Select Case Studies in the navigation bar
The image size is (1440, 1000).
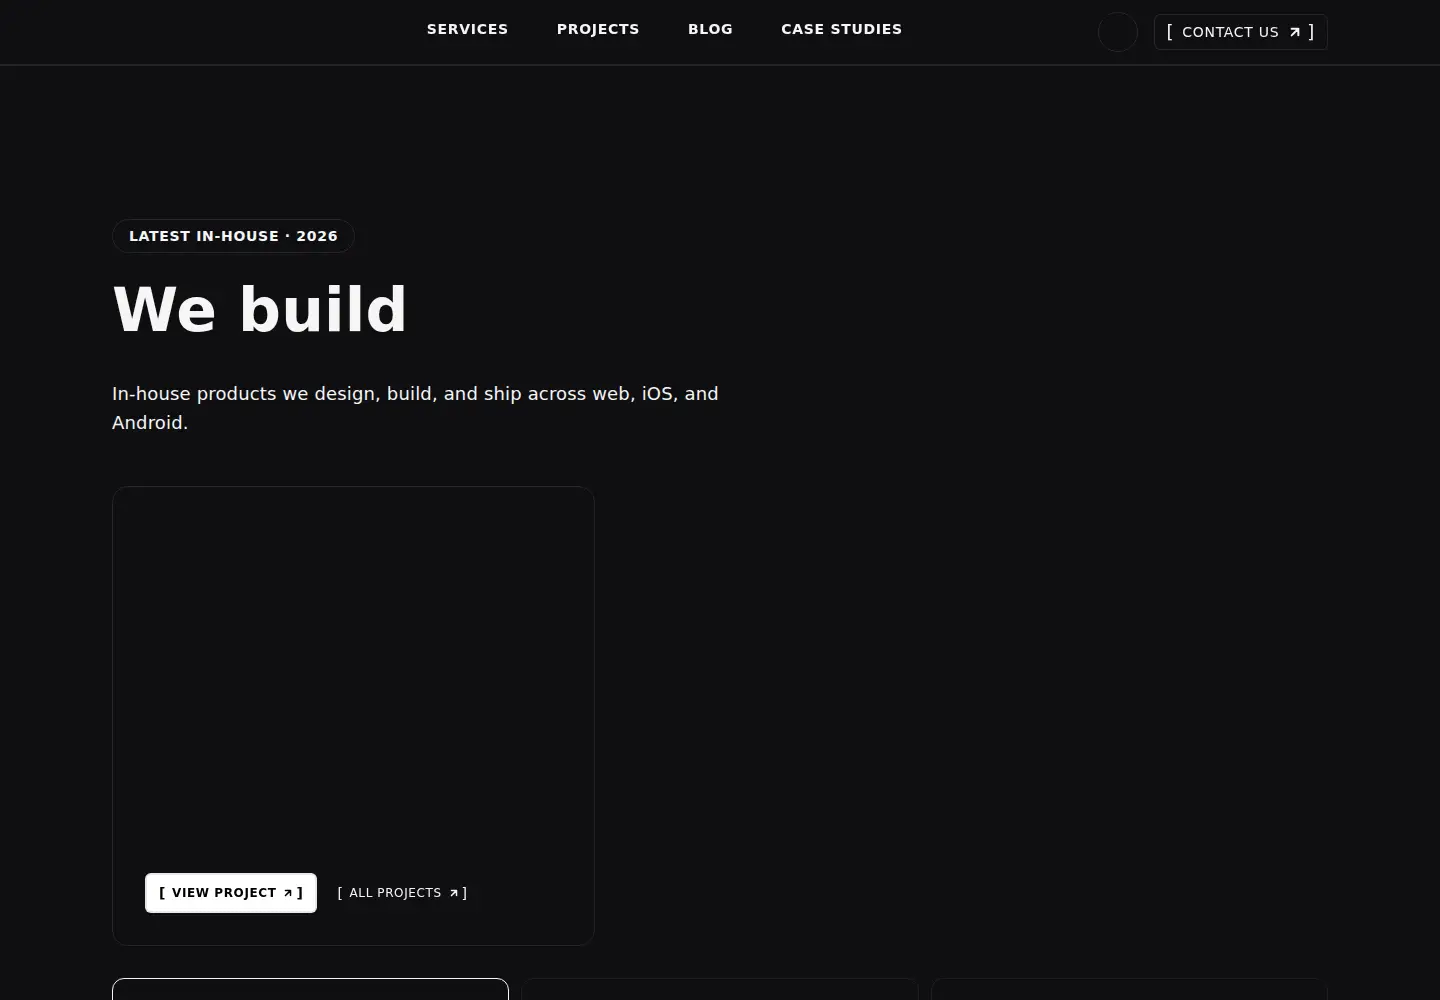point(841,29)
